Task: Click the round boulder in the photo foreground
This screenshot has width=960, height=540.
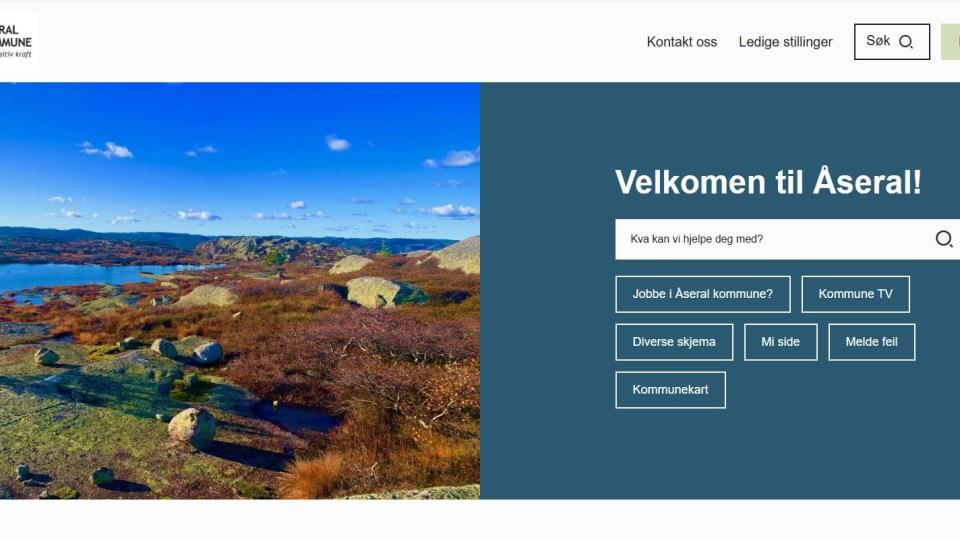Action: click(192, 427)
